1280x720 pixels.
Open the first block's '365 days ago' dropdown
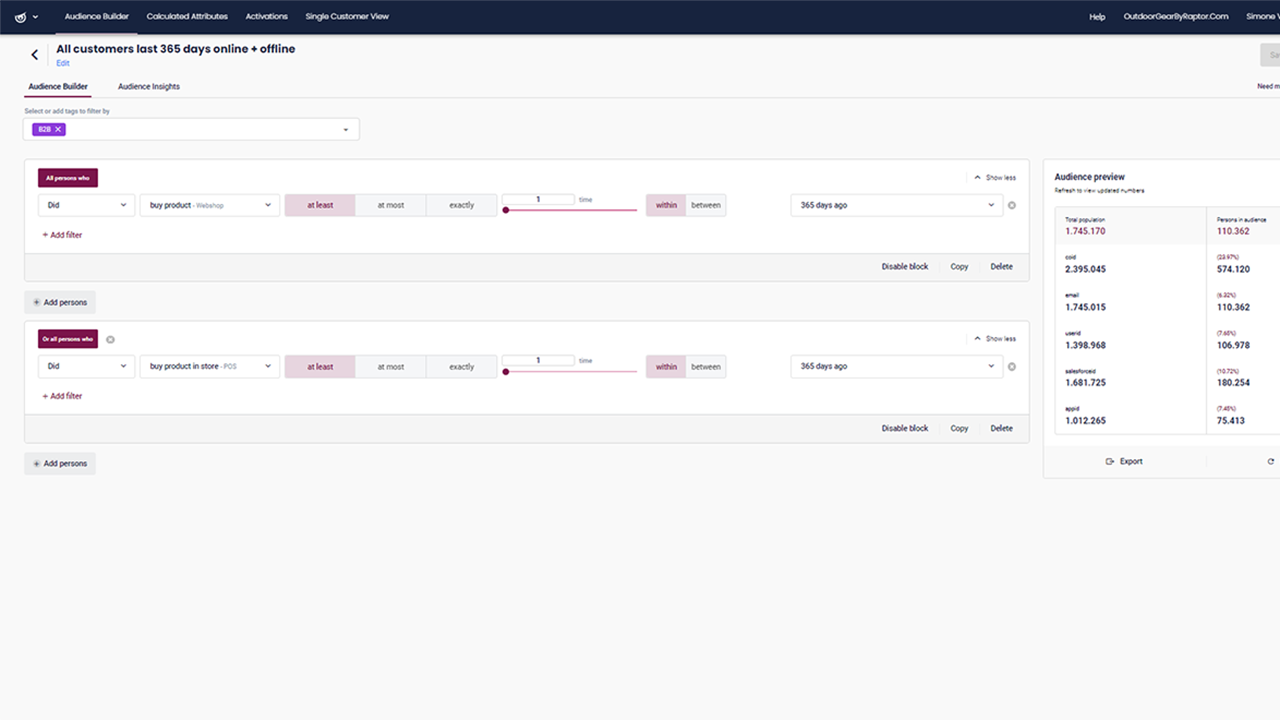click(x=896, y=205)
